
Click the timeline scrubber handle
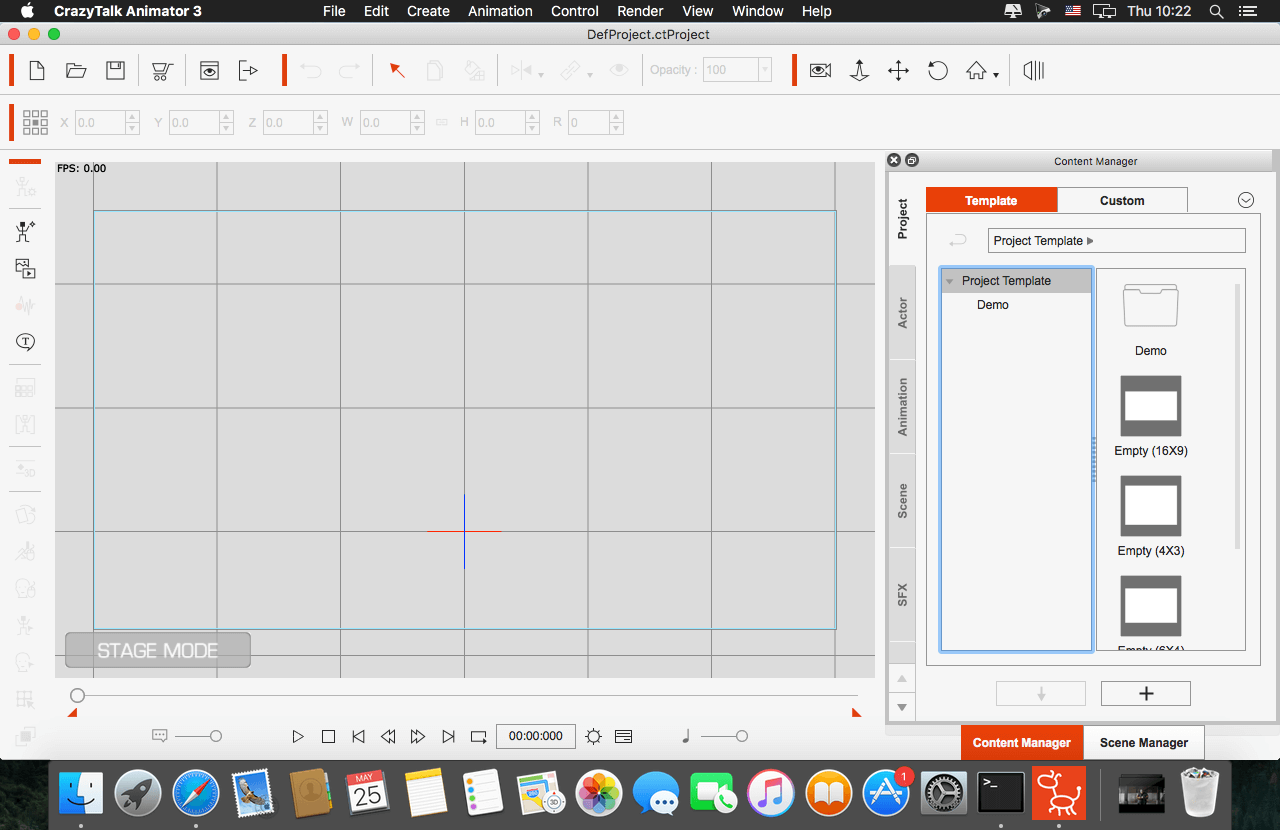[x=77, y=695]
